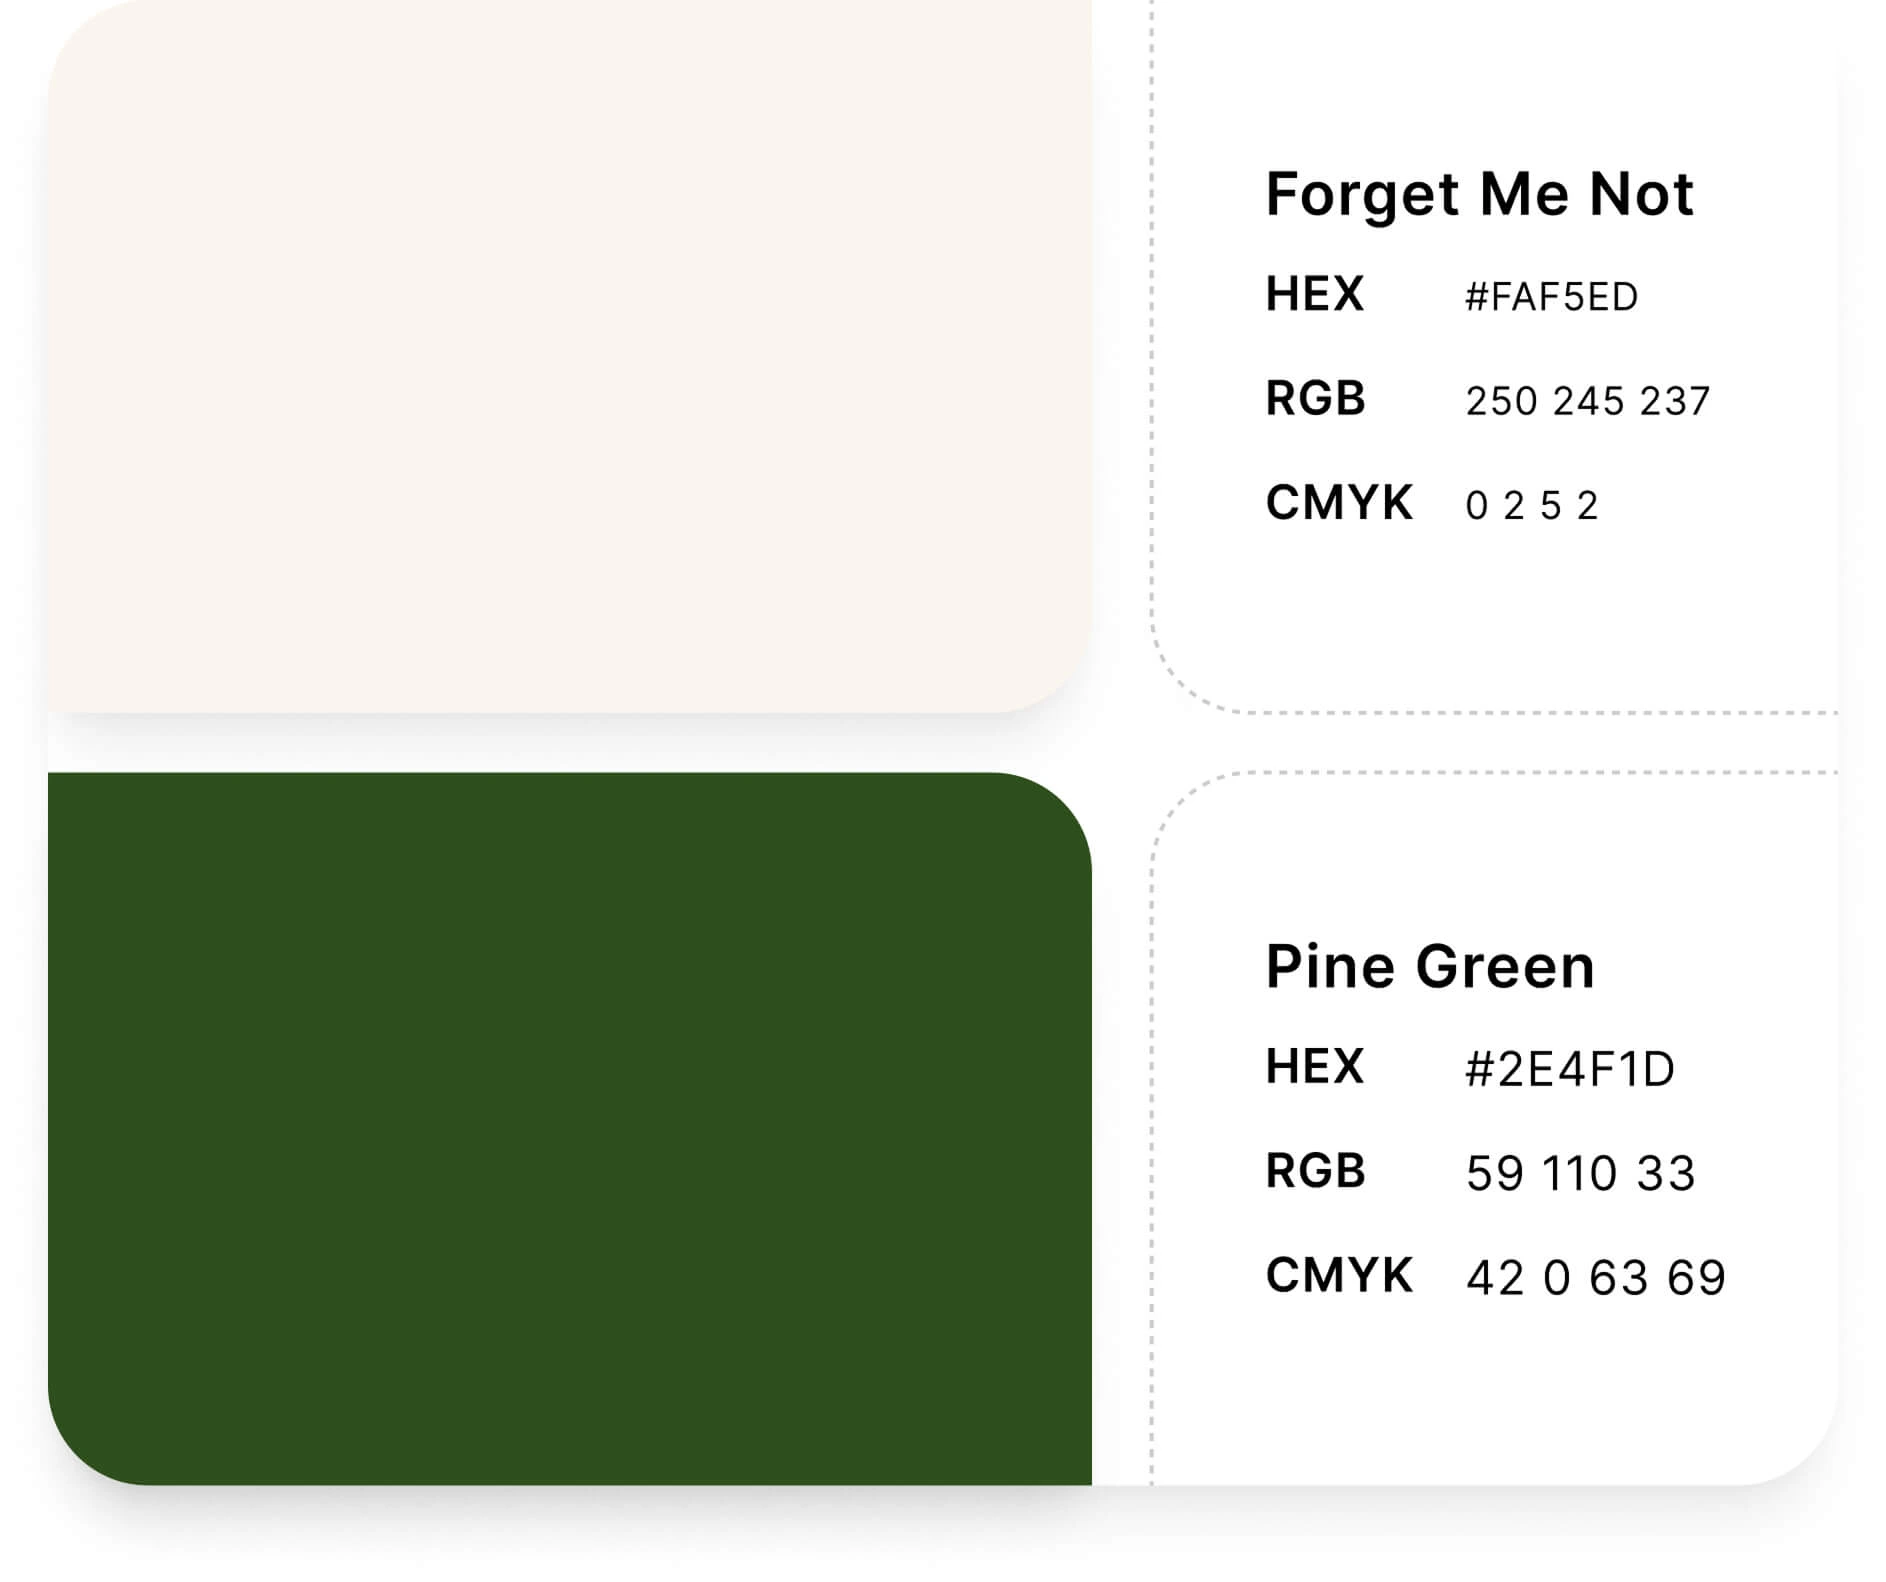Click the RGB blue value 237
The width and height of the screenshot is (1886, 1582).
pyautogui.click(x=1675, y=402)
